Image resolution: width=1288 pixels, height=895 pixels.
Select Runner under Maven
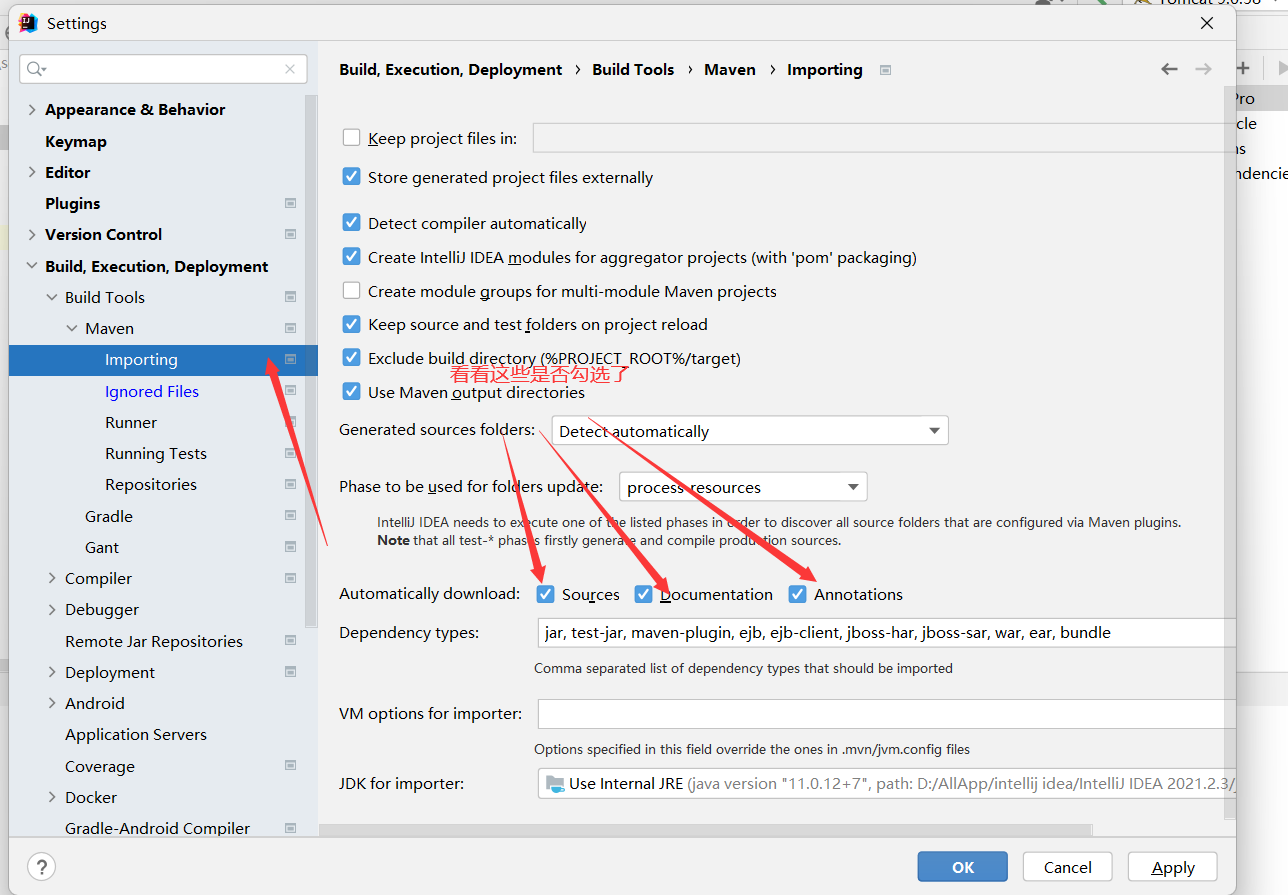(x=131, y=422)
